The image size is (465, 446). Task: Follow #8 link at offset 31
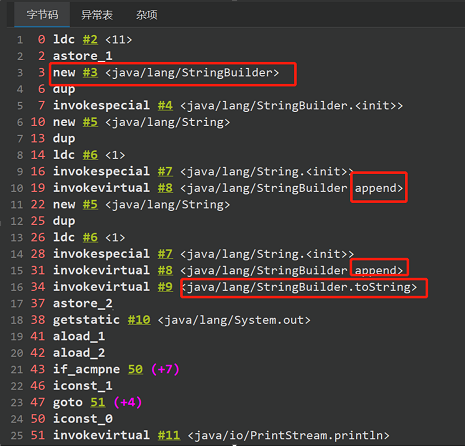[x=165, y=271]
